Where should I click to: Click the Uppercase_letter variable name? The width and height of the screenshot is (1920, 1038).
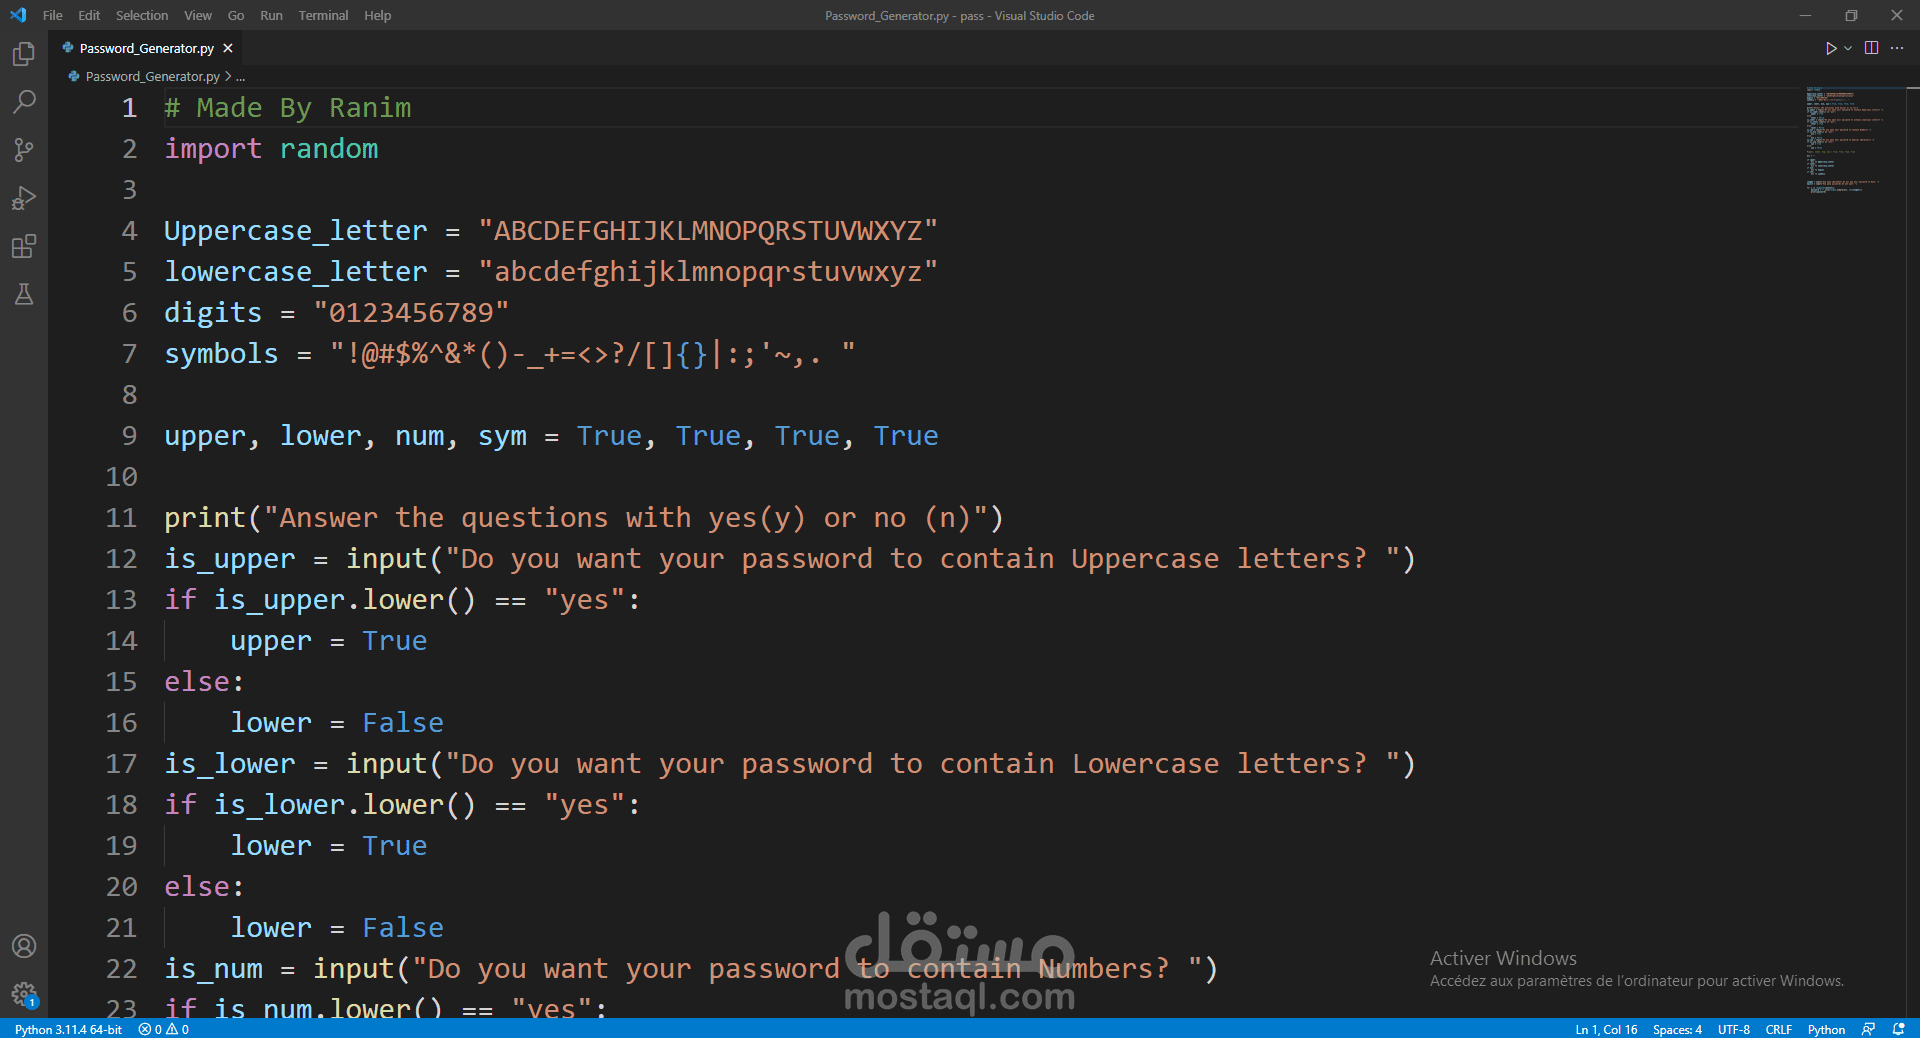(295, 231)
